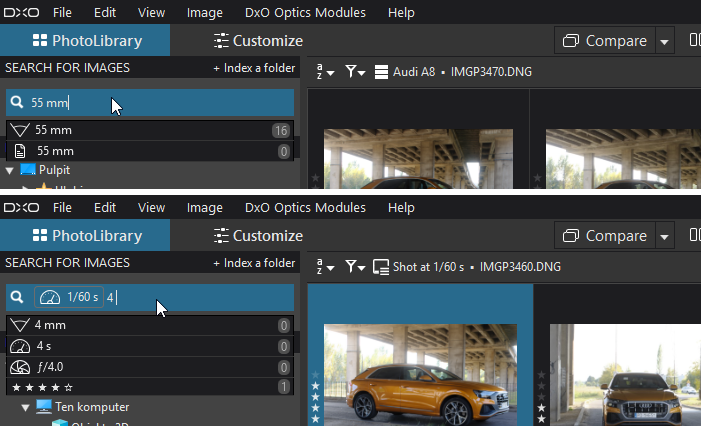Screen dimensions: 701x426
Task: Click Compare button in bottom window
Action: tap(604, 235)
